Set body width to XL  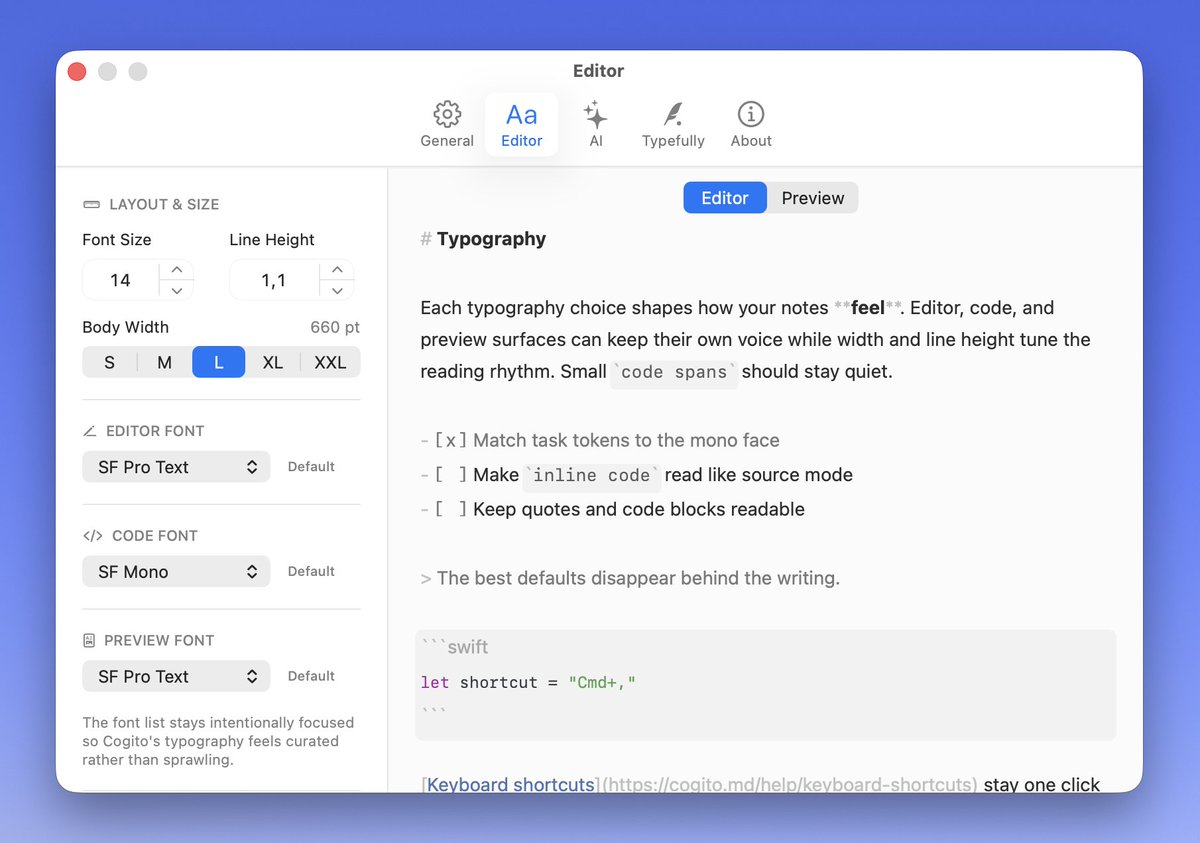273,362
